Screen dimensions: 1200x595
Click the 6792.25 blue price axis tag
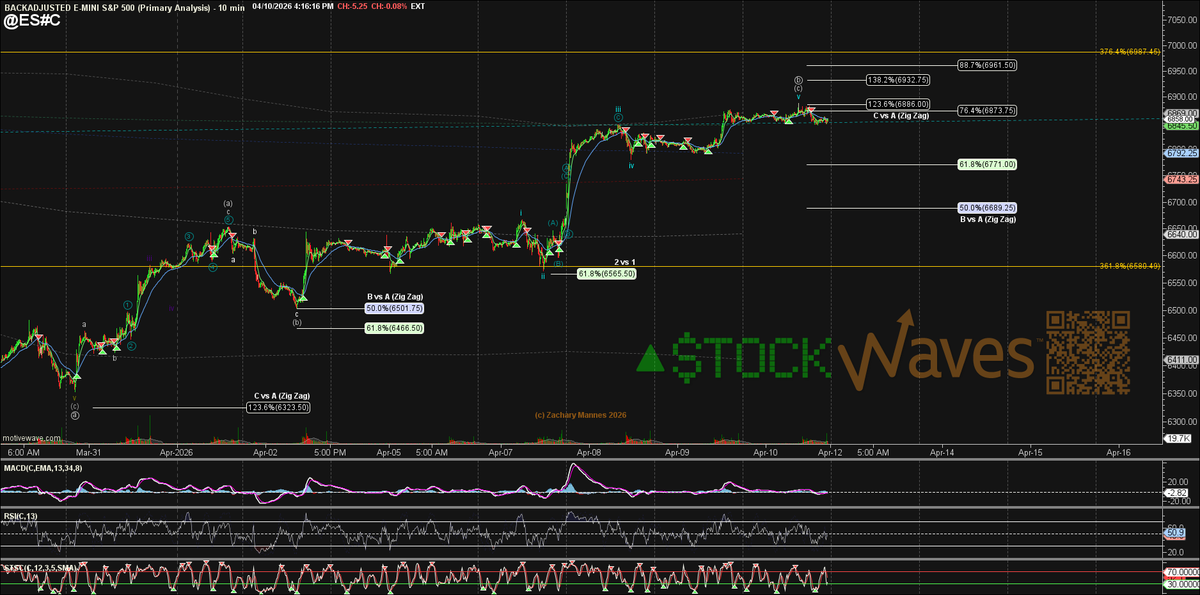(1181, 153)
